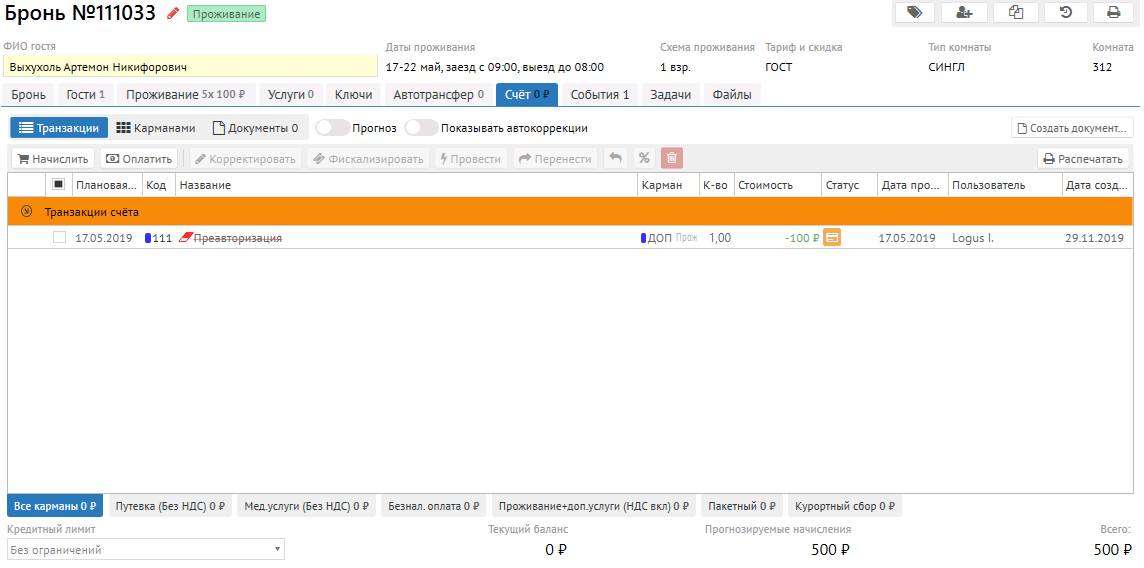The image size is (1144, 568).
Task: Open the Задачи tab
Action: pyautogui.click(x=670, y=95)
